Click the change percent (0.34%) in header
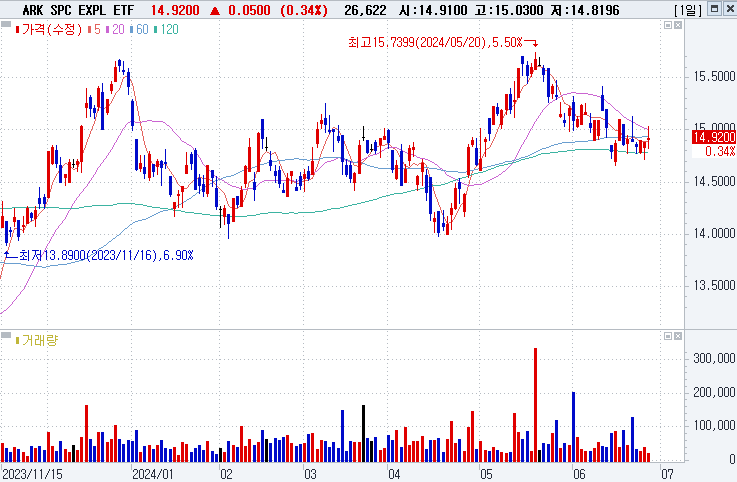Screen dimensions: 737x482 [304, 10]
